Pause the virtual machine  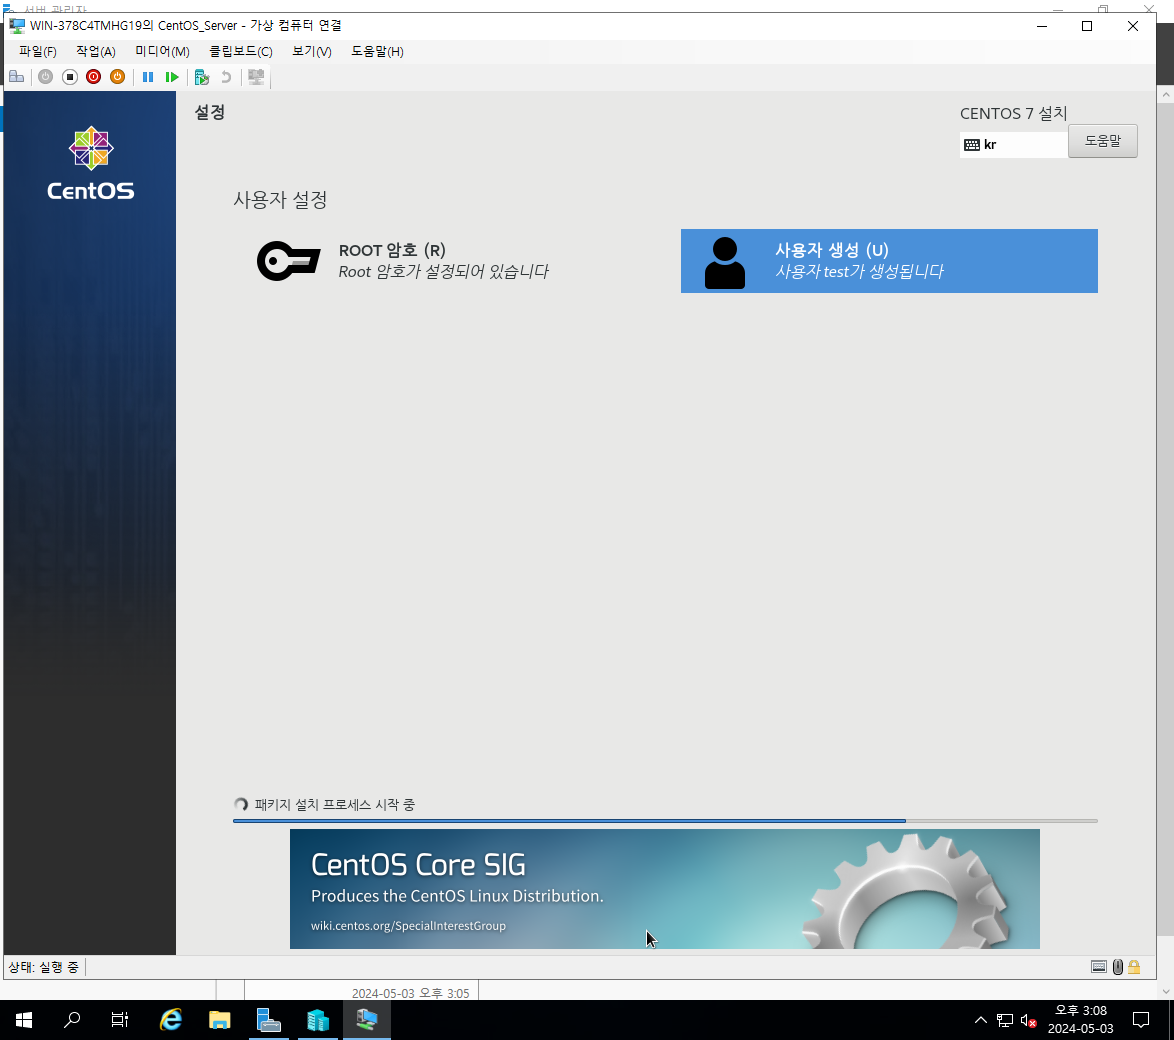(x=148, y=77)
